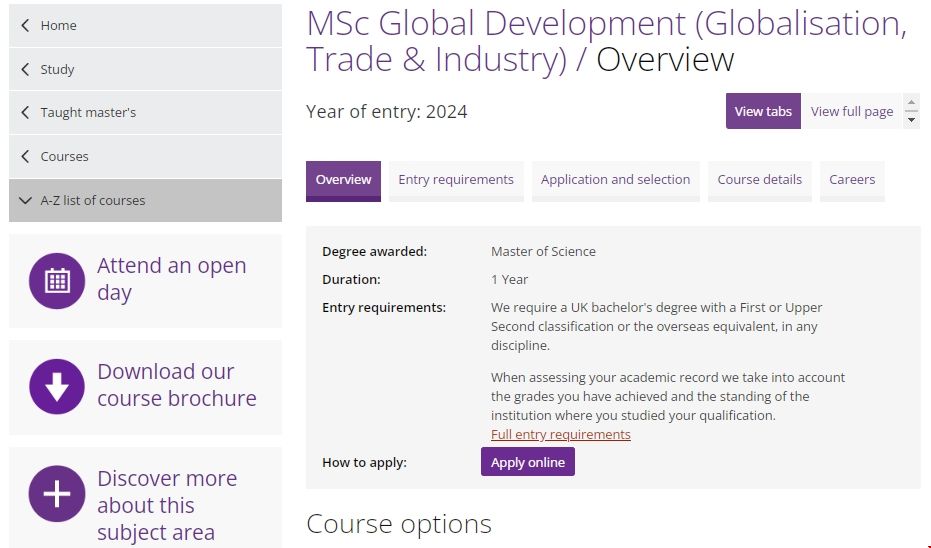Click the back chevron beside Home
This screenshot has width=931, height=548.
25,25
